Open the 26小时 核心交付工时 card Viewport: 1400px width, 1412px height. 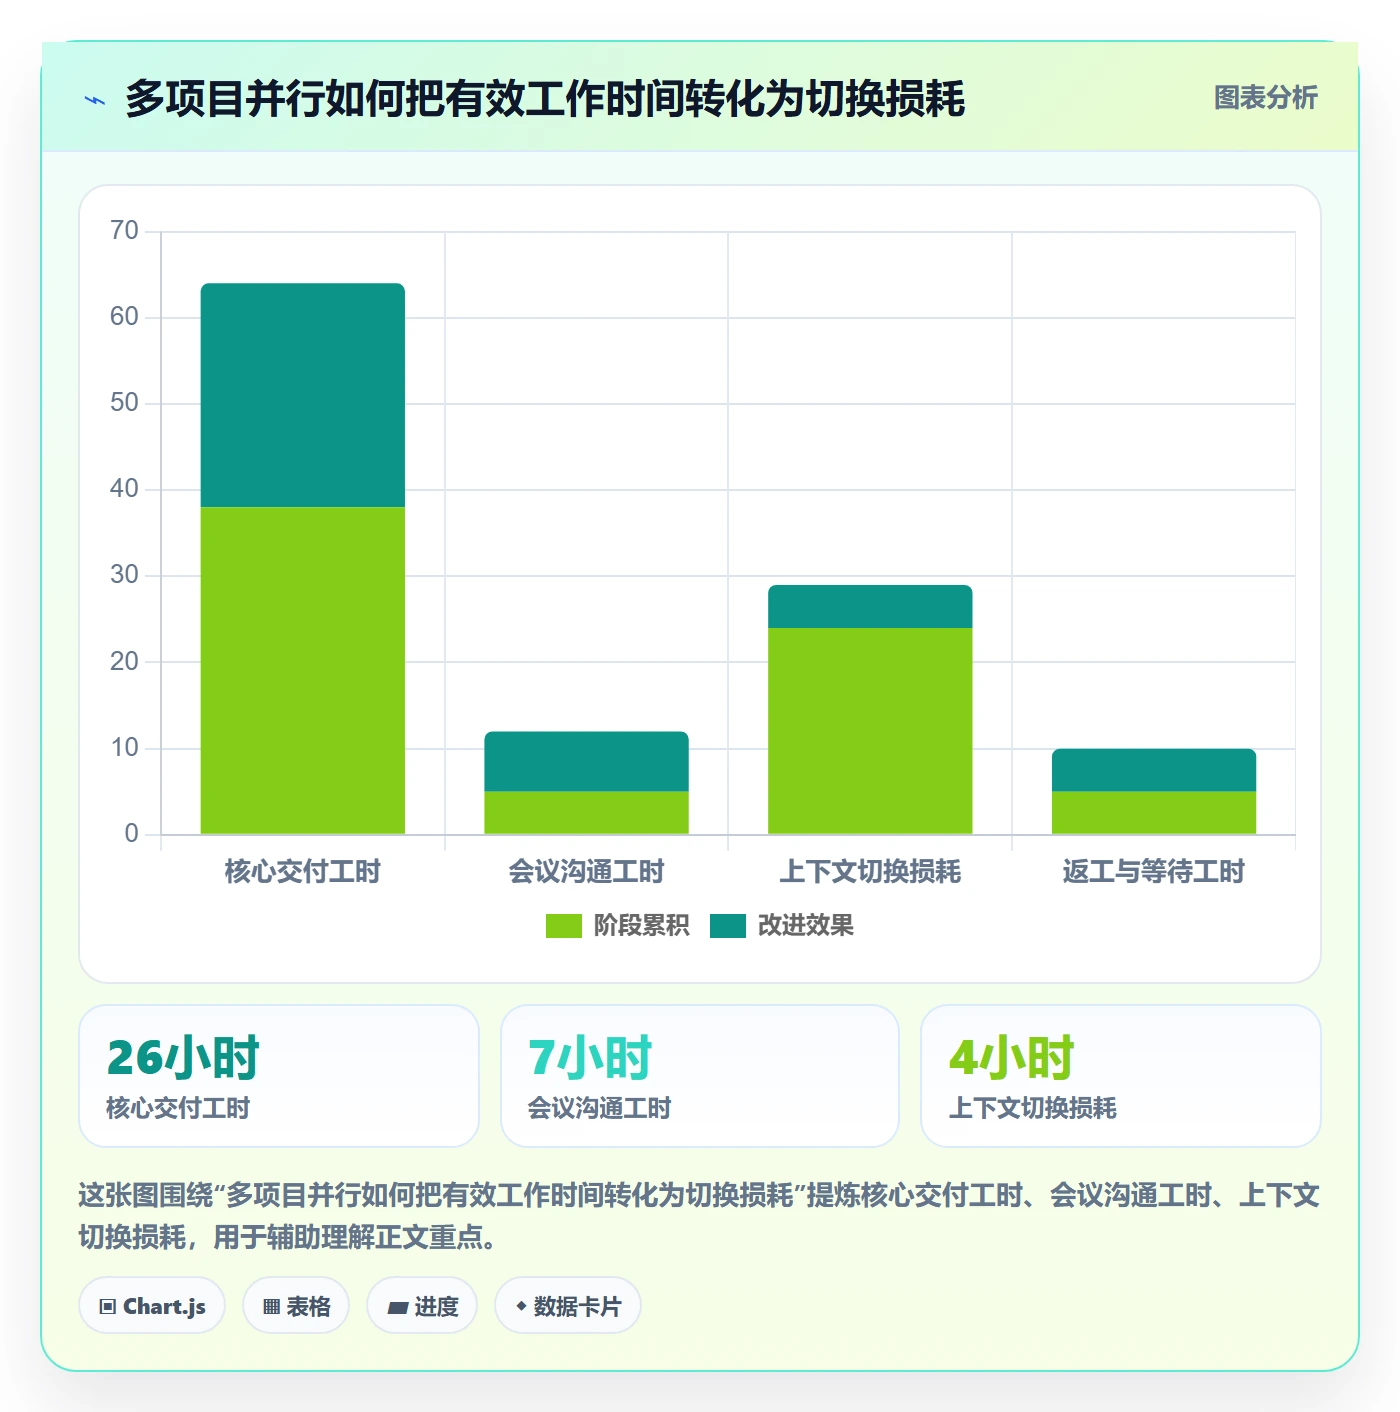[x=279, y=1076]
